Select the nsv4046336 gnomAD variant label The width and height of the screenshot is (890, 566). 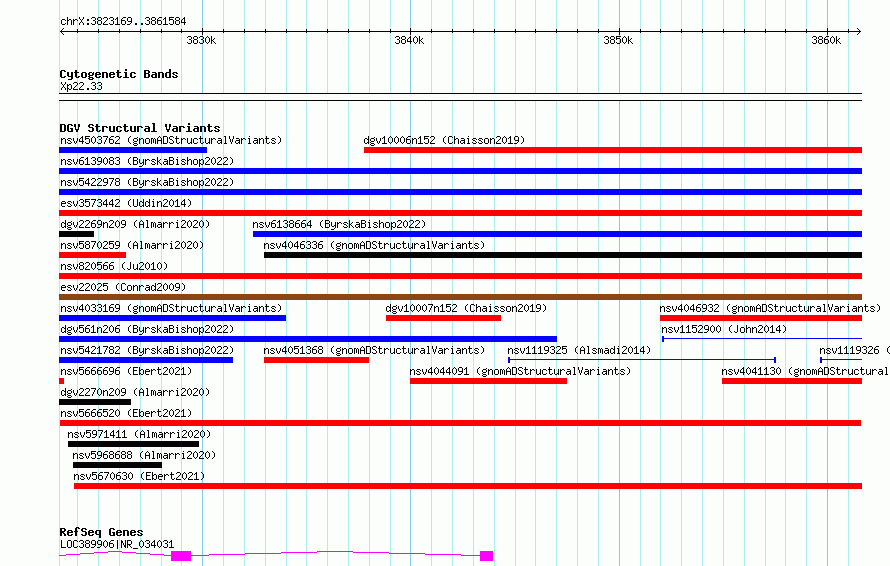pyautogui.click(x=374, y=245)
